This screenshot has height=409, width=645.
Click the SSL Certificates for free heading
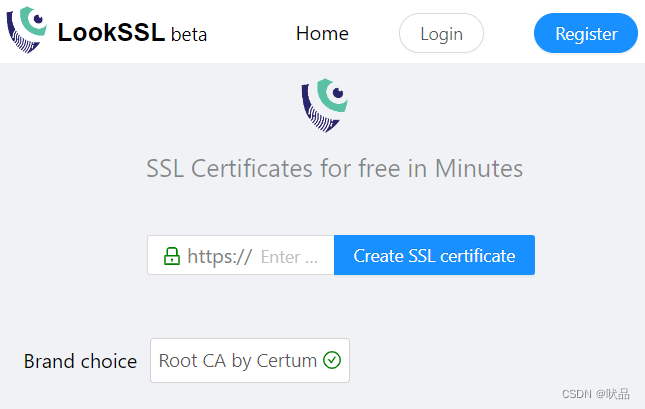coord(334,168)
